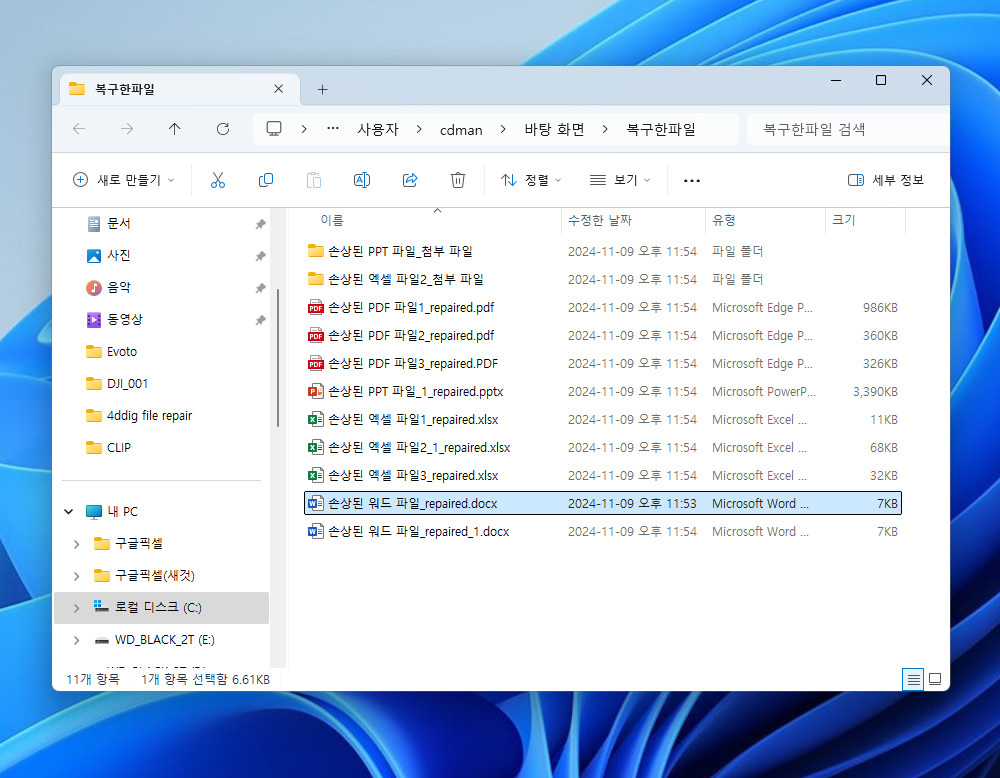
Task: Sort by the 수정한 날짜 column header
Action: click(599, 220)
